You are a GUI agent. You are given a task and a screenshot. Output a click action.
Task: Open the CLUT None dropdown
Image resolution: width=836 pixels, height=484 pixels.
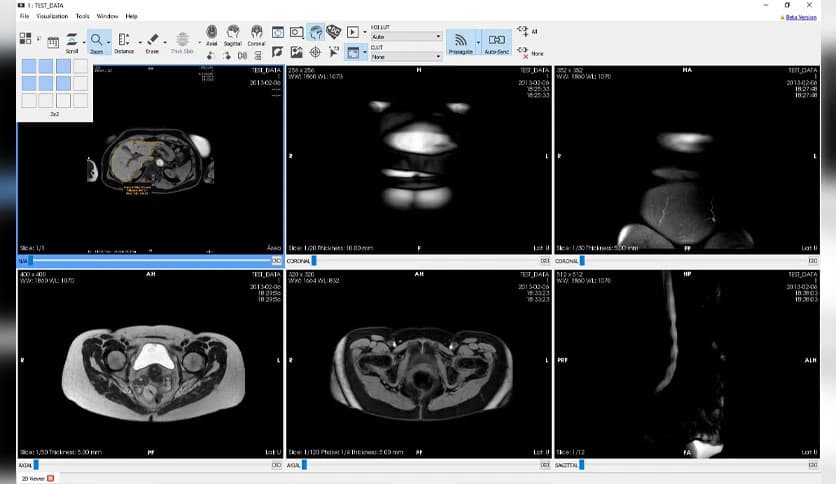point(406,57)
